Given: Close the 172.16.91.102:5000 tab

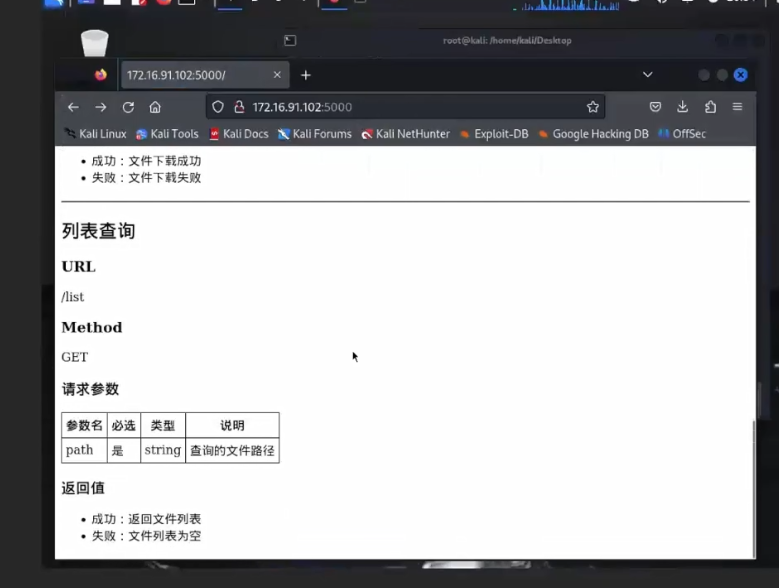Looking at the screenshot, I should (x=277, y=74).
